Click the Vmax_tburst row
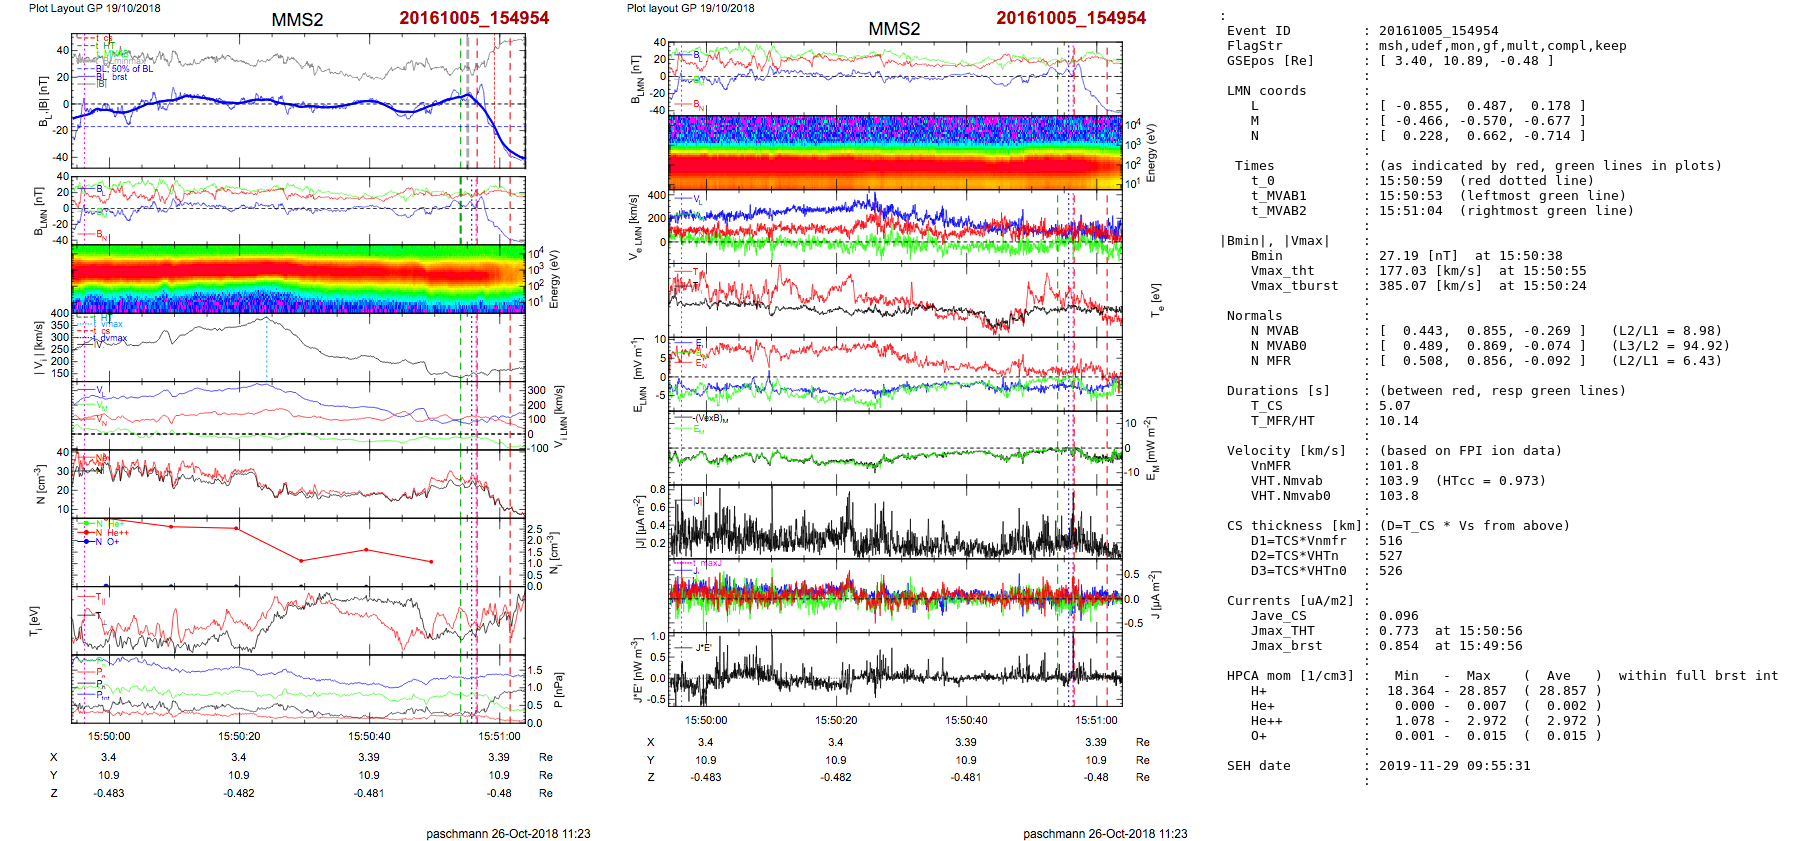This screenshot has width=1804, height=841. point(1294,286)
